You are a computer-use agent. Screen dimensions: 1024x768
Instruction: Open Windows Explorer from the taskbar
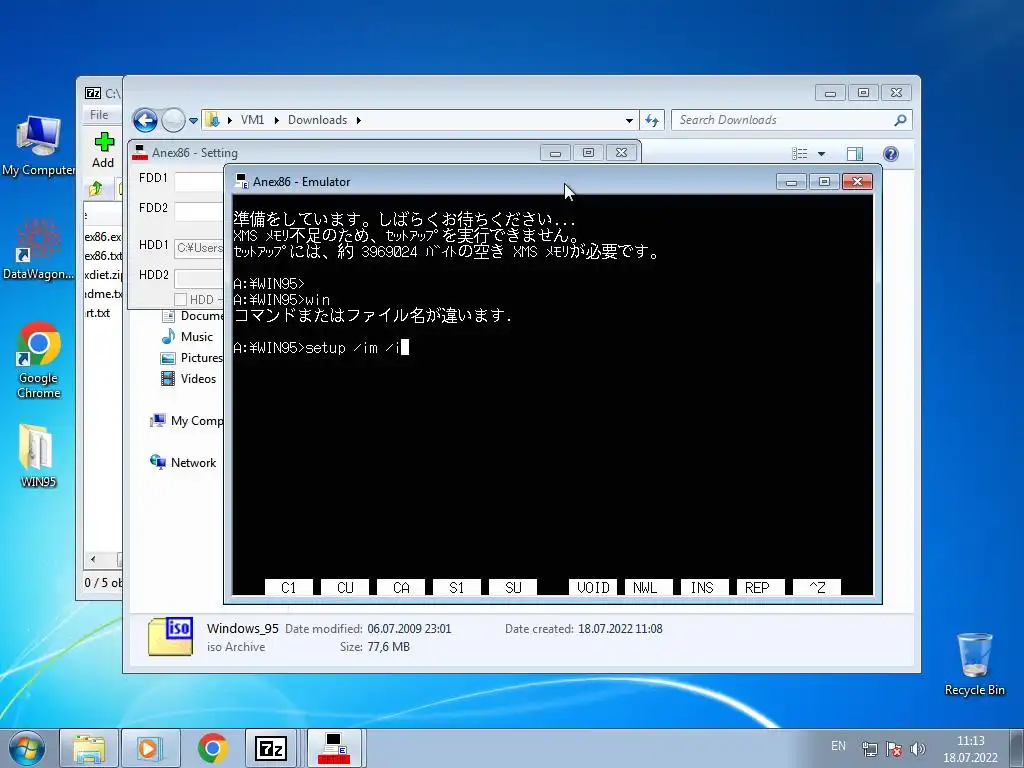click(x=89, y=748)
